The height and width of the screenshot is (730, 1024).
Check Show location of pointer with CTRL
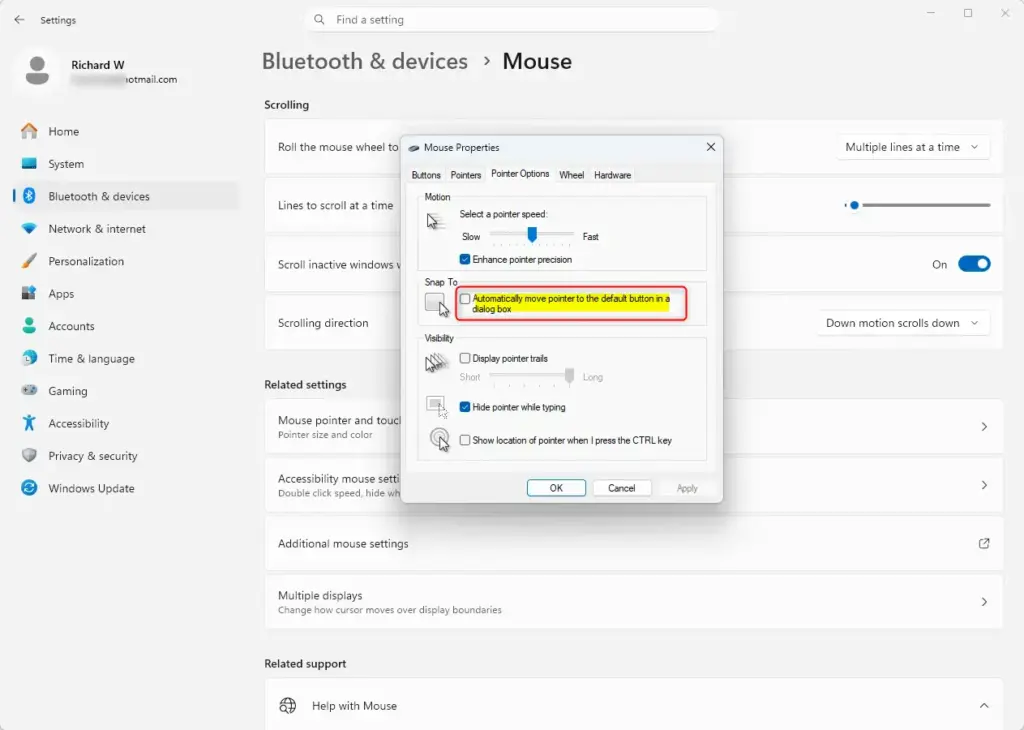coord(465,440)
